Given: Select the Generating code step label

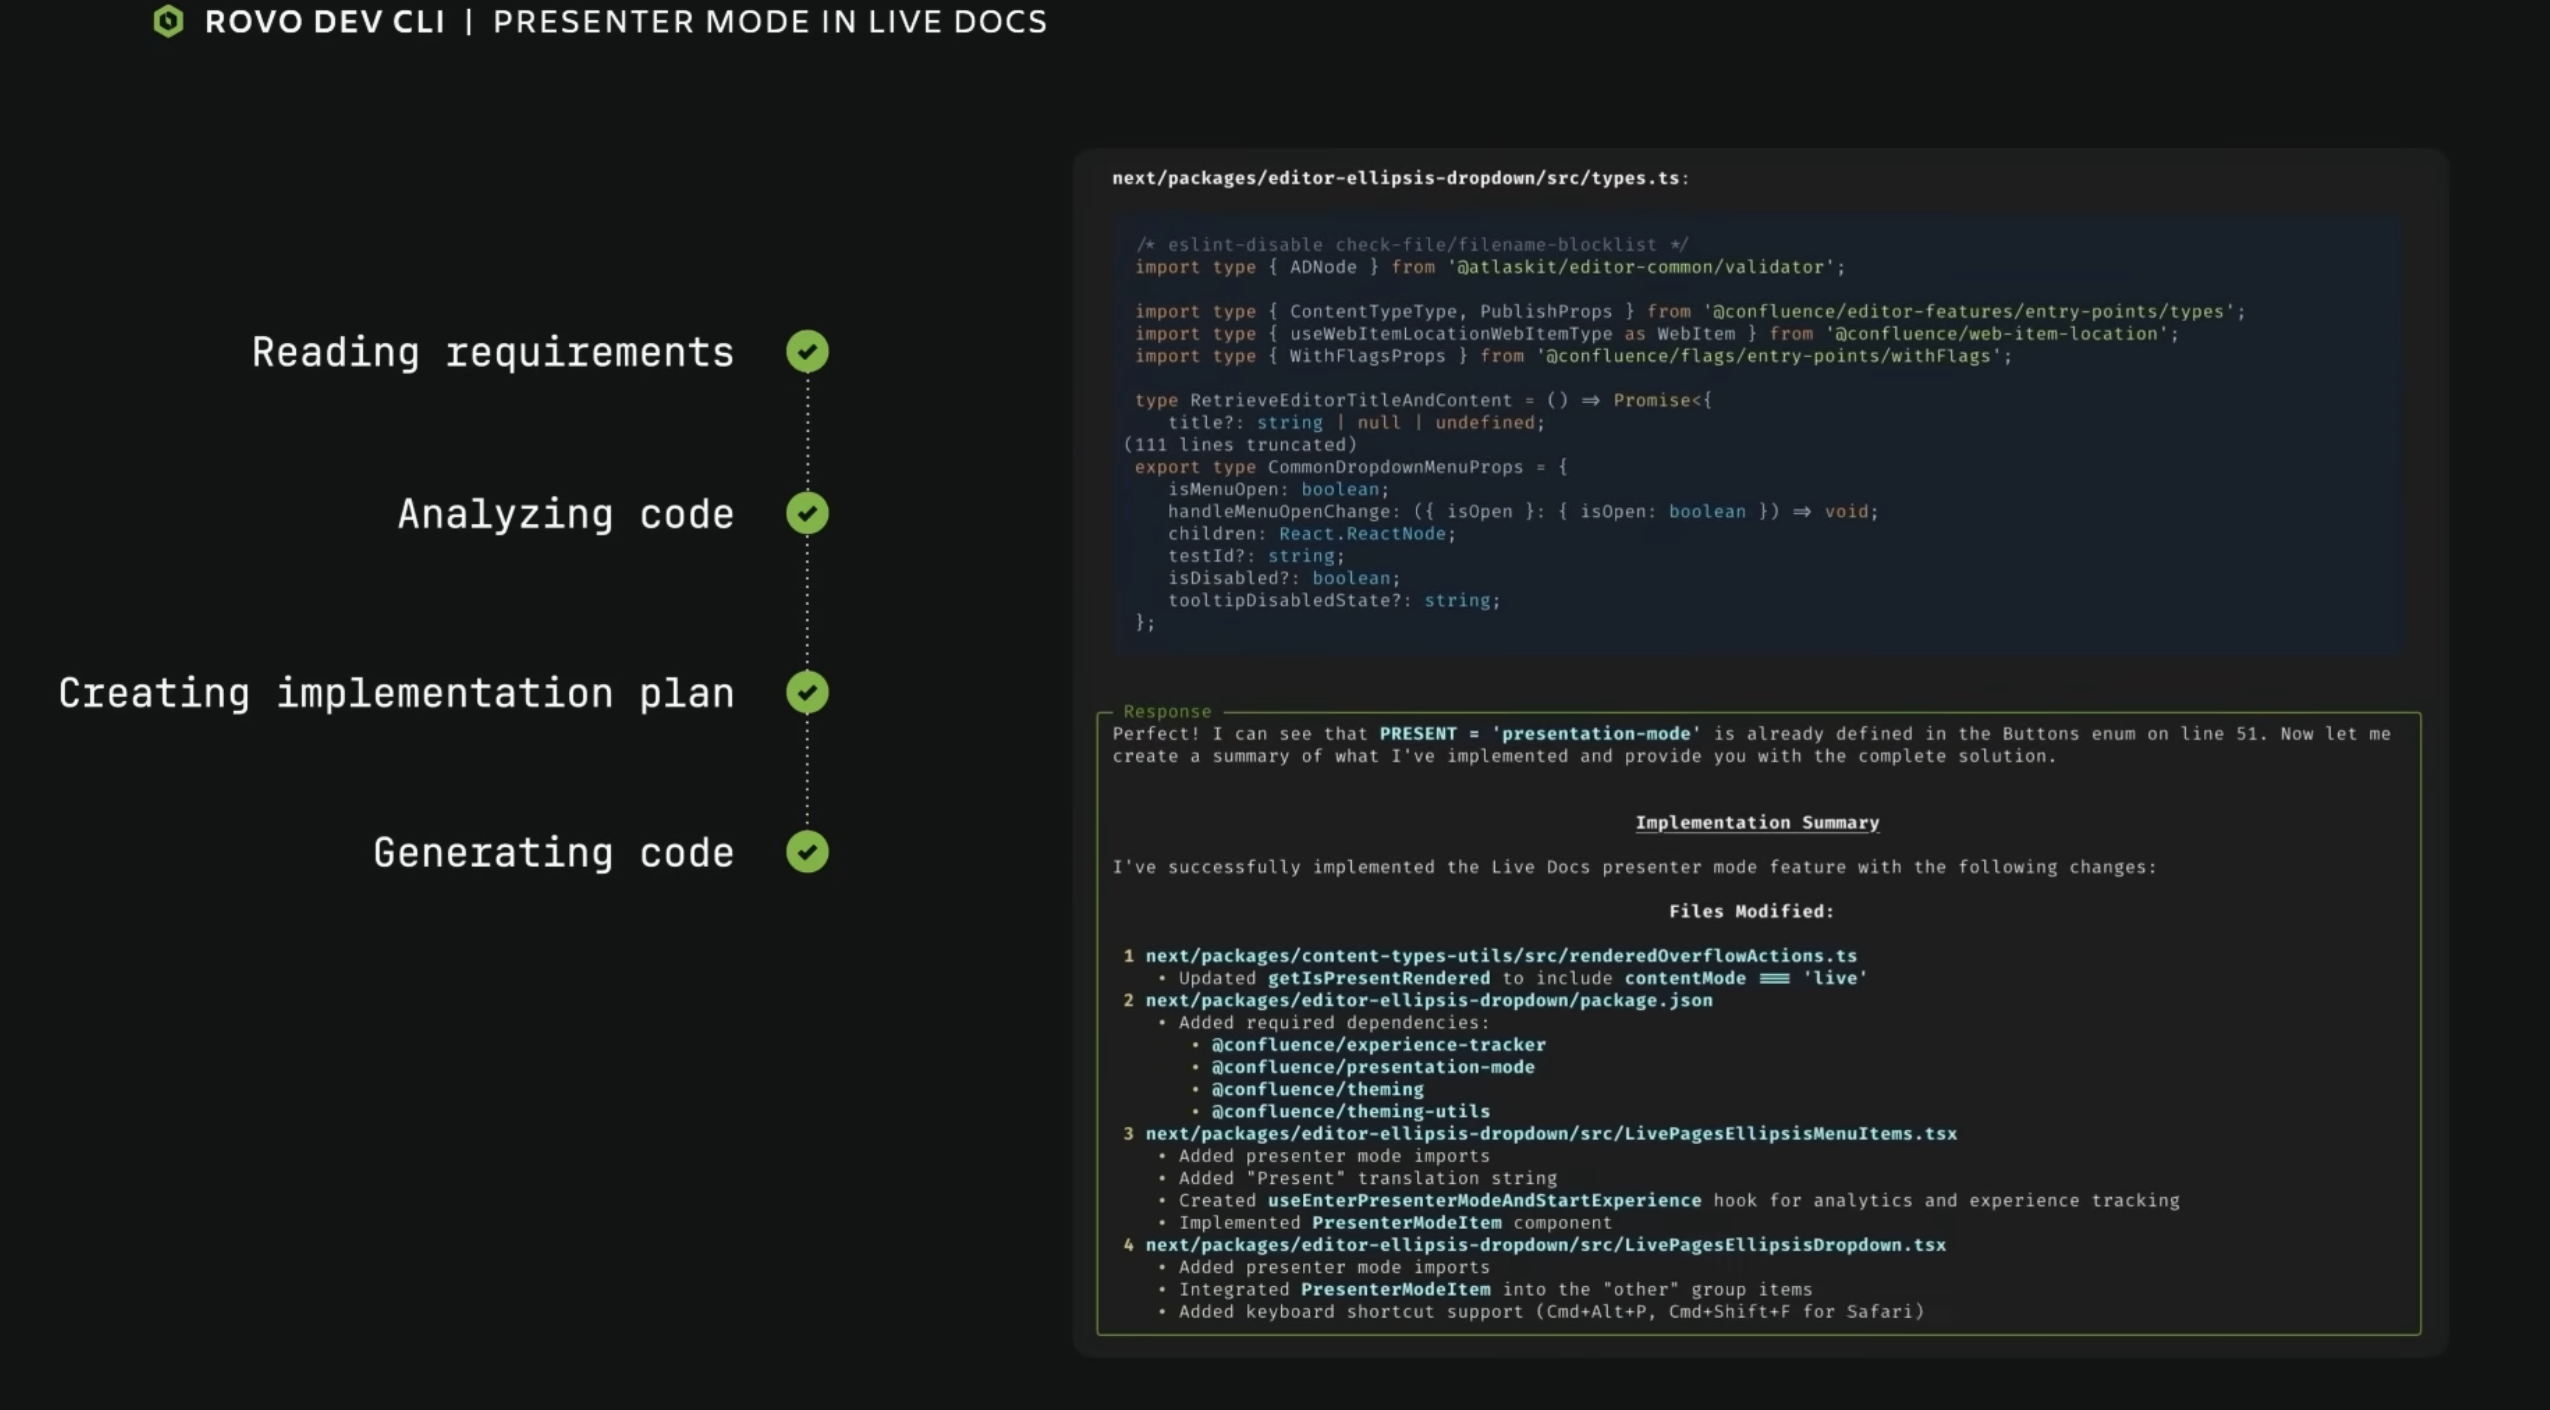Looking at the screenshot, I should coord(553,853).
